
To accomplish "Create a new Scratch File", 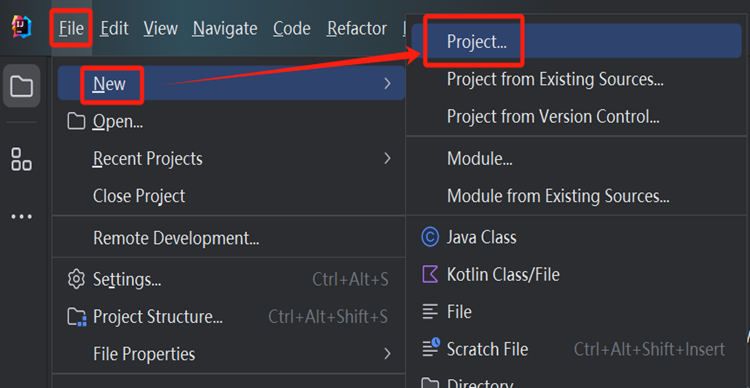I will (x=573, y=349).
